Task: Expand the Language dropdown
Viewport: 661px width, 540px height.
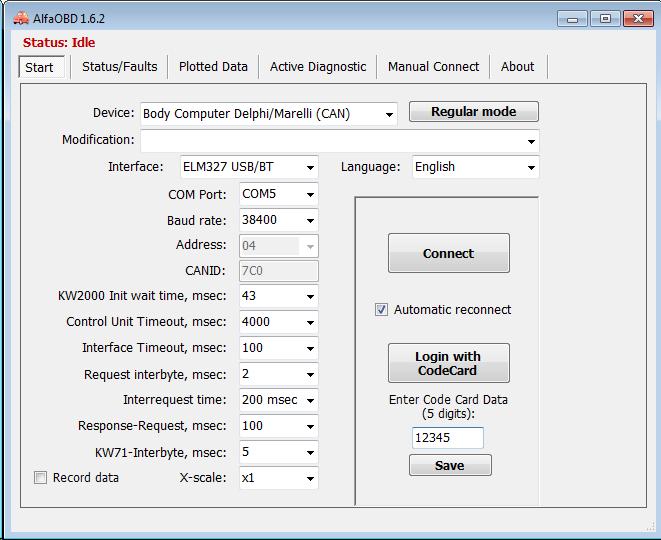Action: pyautogui.click(x=530, y=167)
